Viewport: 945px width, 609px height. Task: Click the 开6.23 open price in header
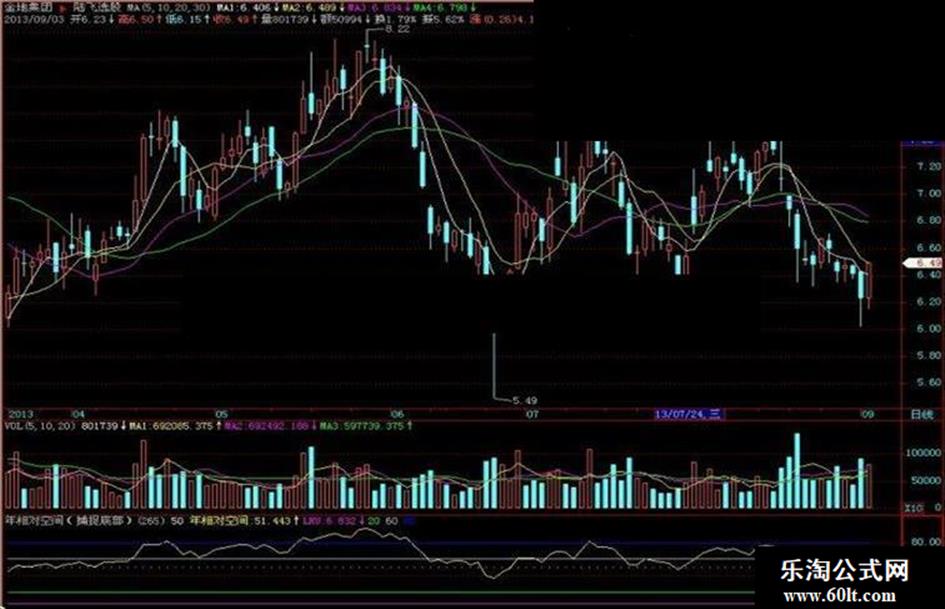click(89, 19)
